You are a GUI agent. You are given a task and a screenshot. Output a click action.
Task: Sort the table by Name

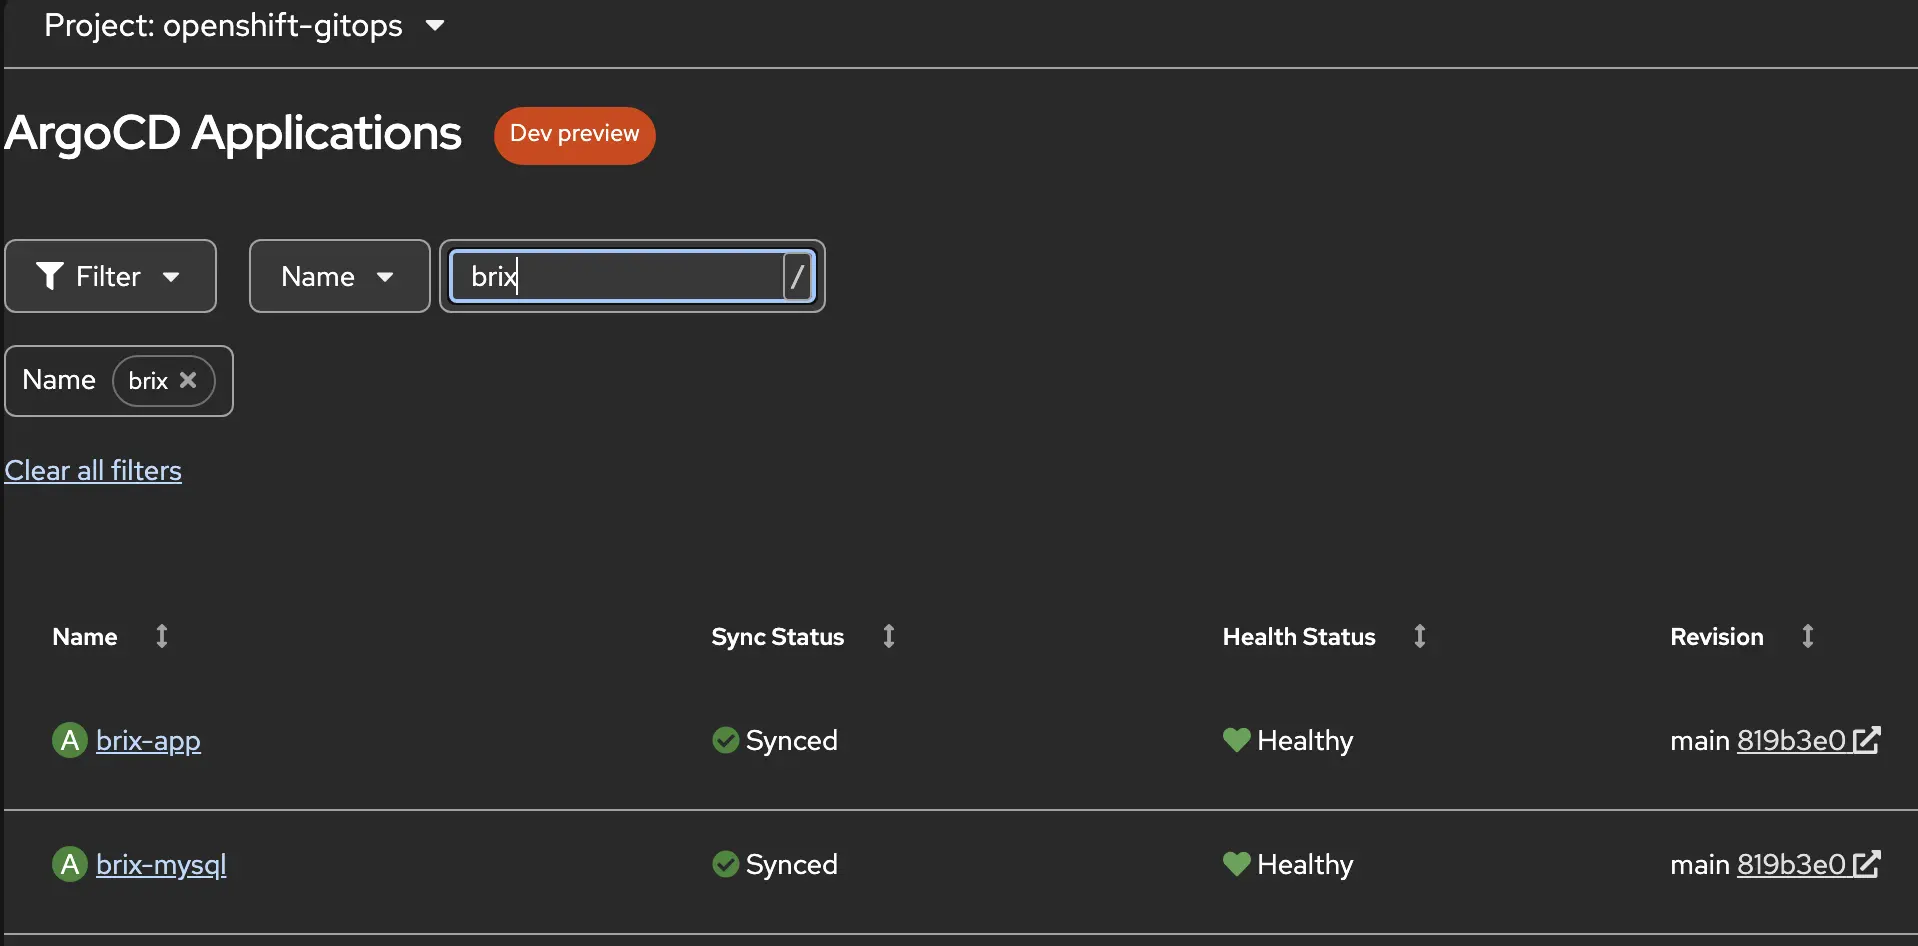pos(161,636)
